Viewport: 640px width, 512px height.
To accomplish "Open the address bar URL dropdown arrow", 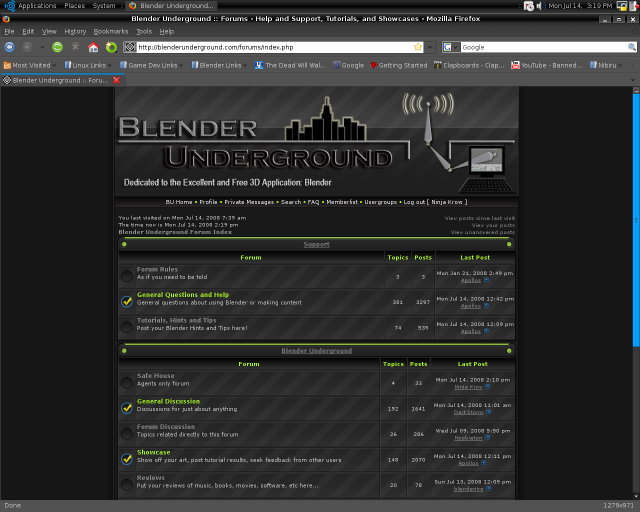I will coord(430,47).
